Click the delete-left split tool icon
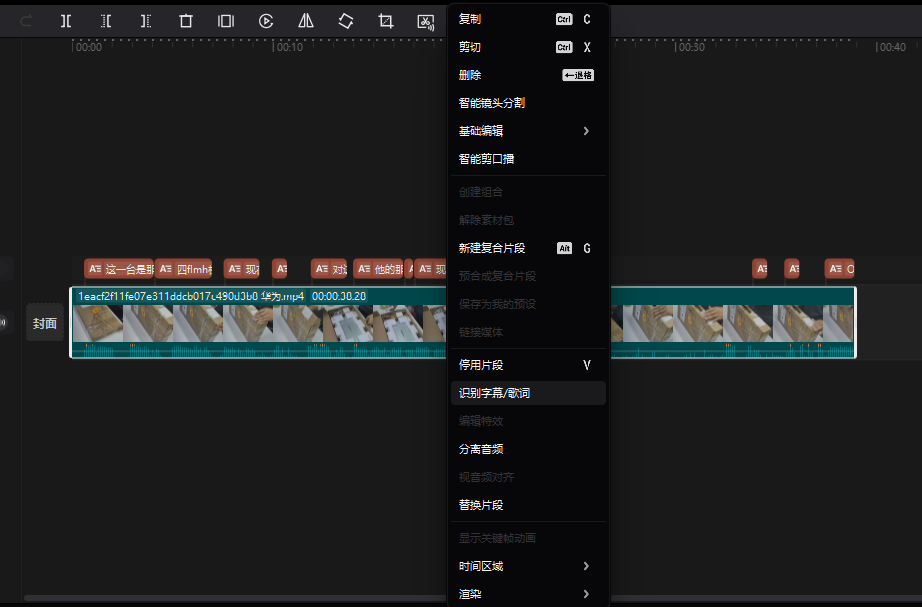922x607 pixels. 106,21
